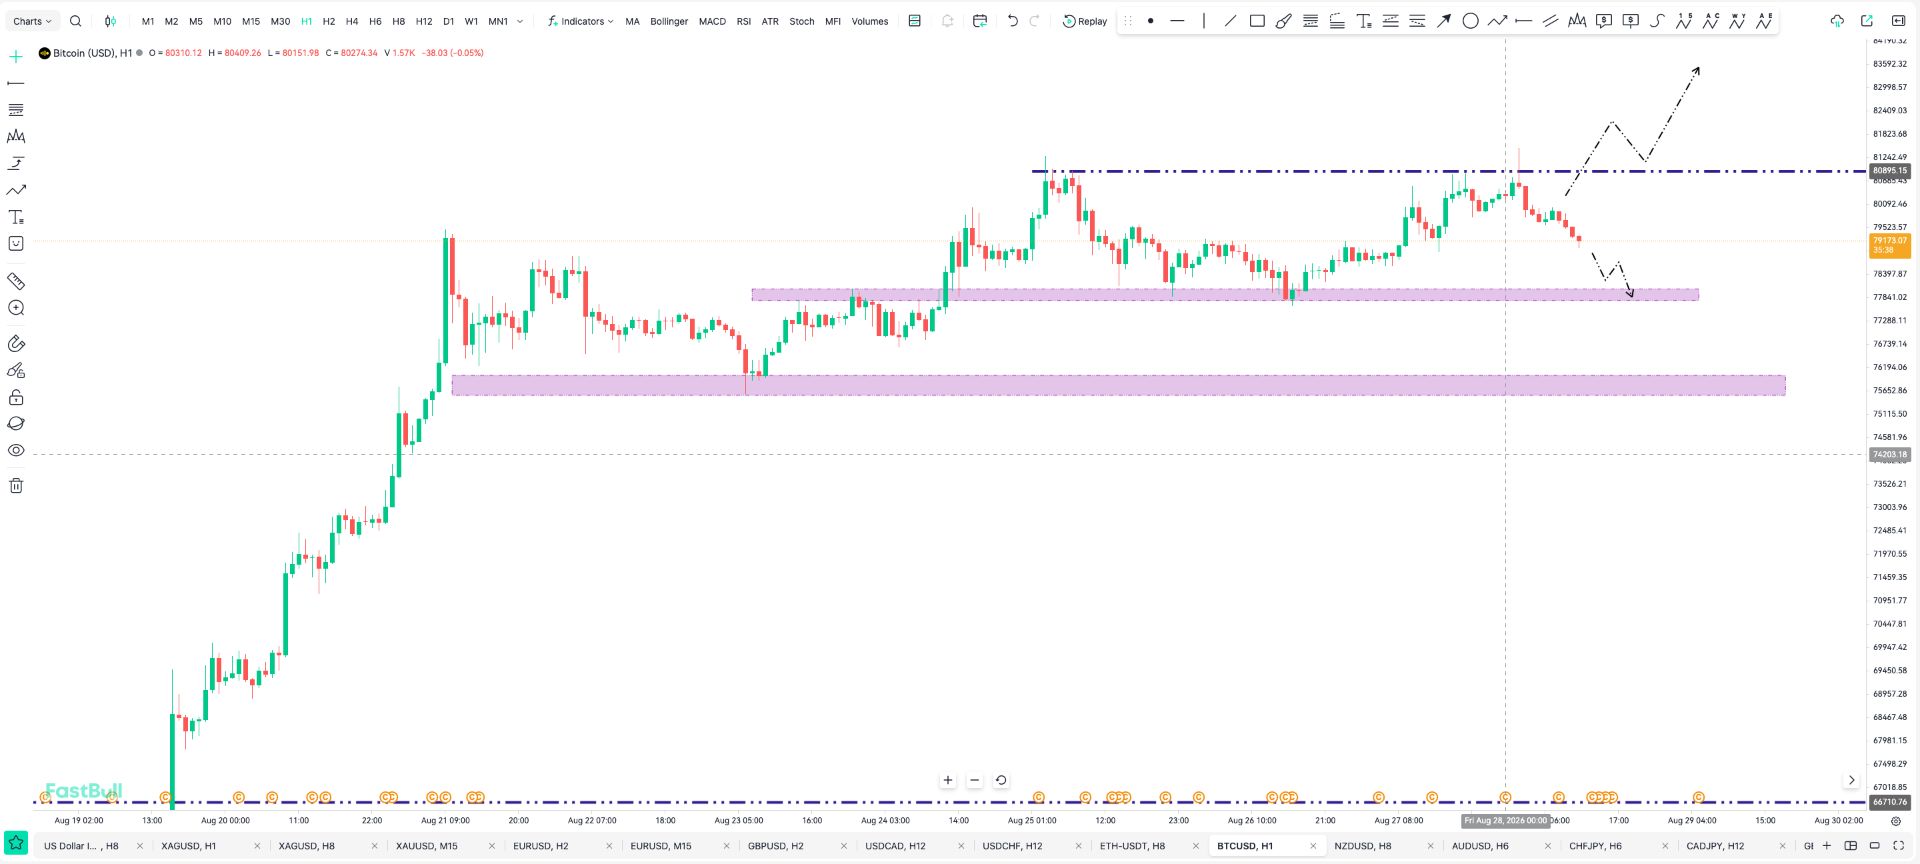This screenshot has width=1920, height=864.
Task: Set the timeframe to W1
Action: pyautogui.click(x=471, y=21)
